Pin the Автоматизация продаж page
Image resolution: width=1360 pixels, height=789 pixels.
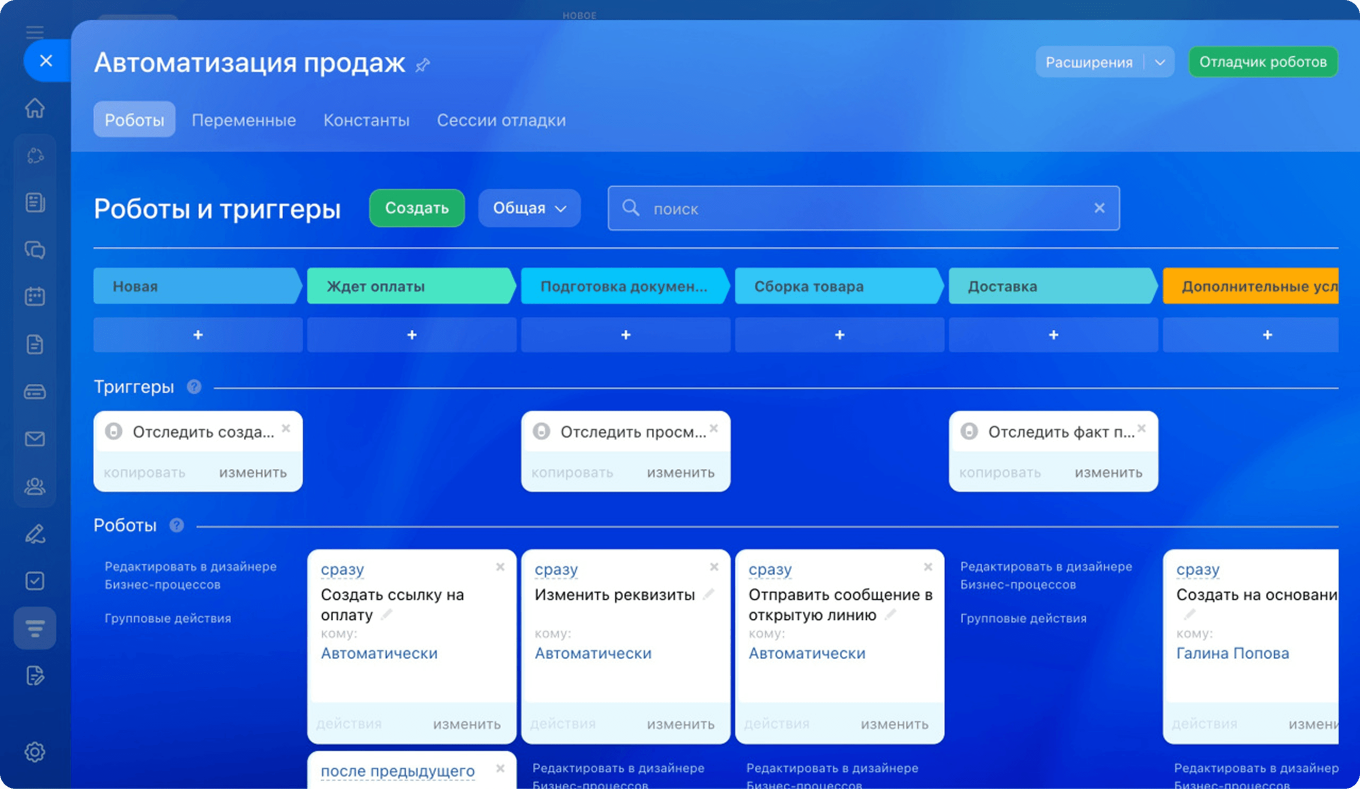tap(422, 63)
